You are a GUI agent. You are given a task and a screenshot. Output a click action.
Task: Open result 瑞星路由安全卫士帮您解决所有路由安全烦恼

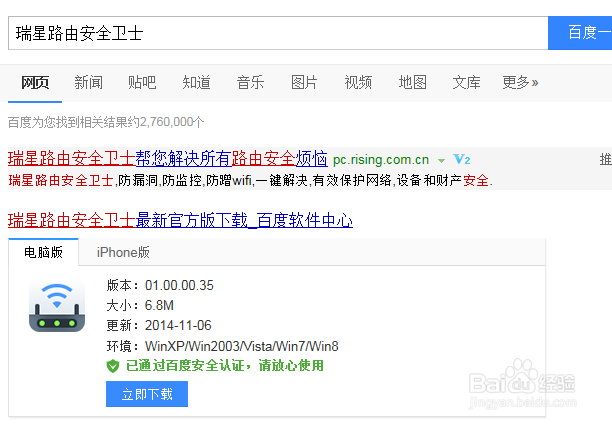click(167, 159)
